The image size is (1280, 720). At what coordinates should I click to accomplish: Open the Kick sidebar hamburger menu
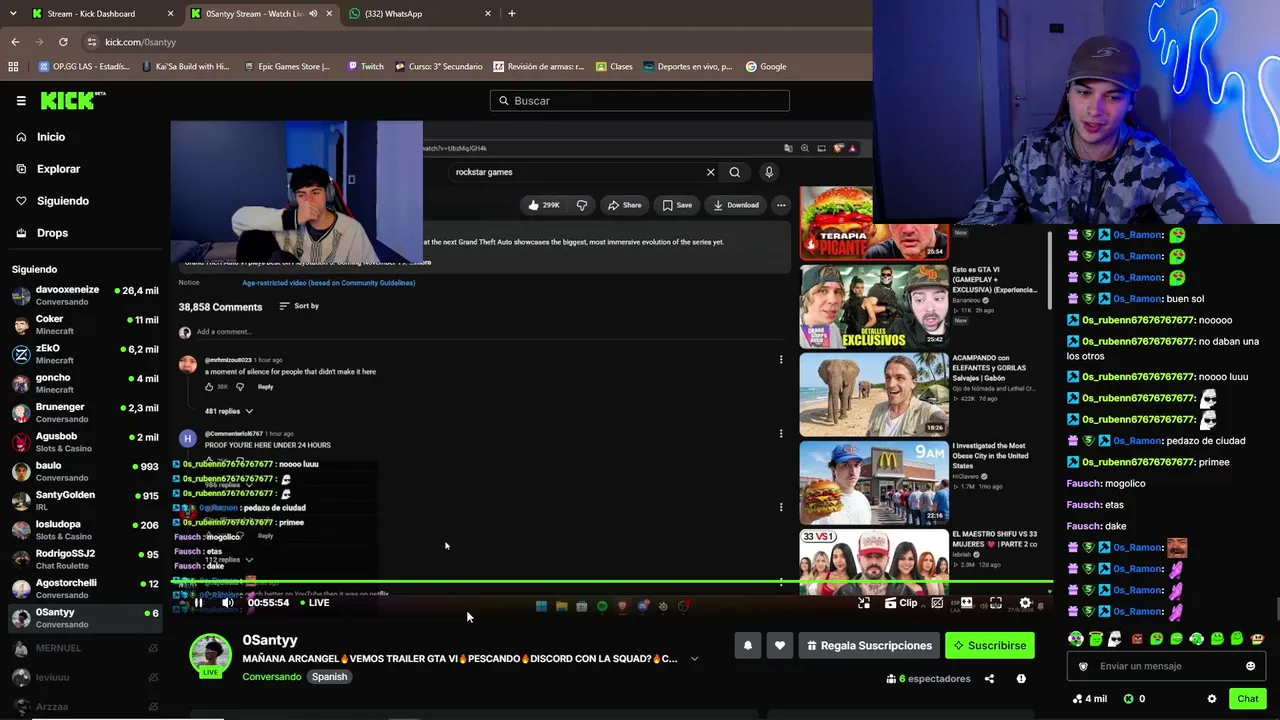coord(21,100)
